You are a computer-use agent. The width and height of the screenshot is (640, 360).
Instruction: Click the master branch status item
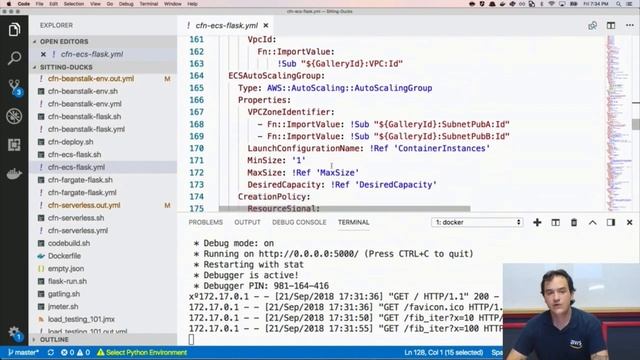tap(23, 352)
